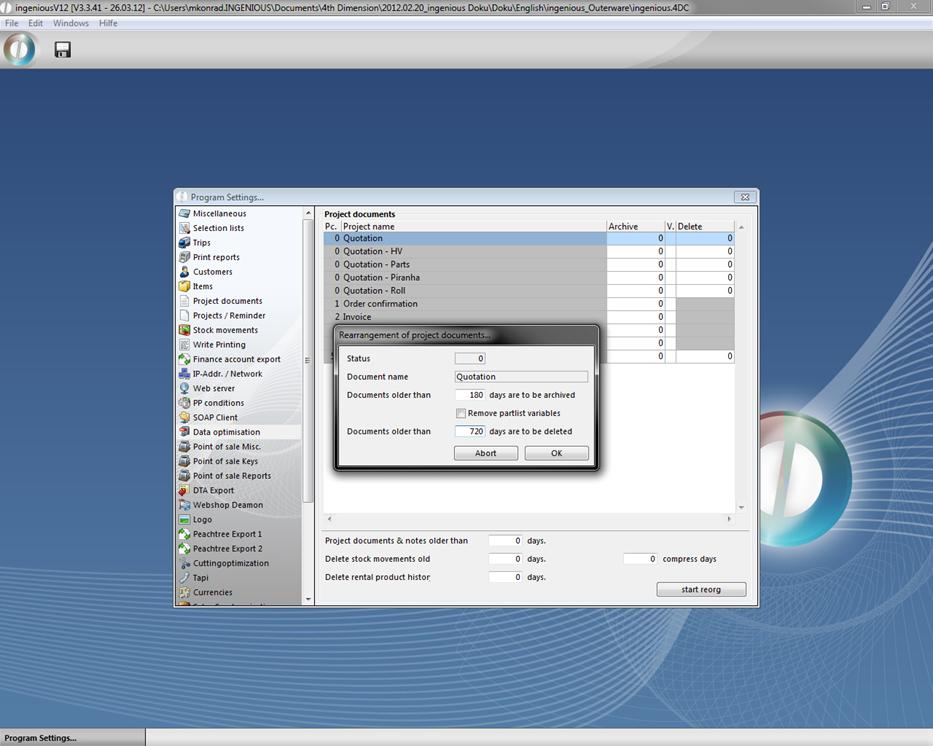This screenshot has height=746, width=933.
Task: Select the DTA Export sidebar icon
Action: [x=185, y=490]
